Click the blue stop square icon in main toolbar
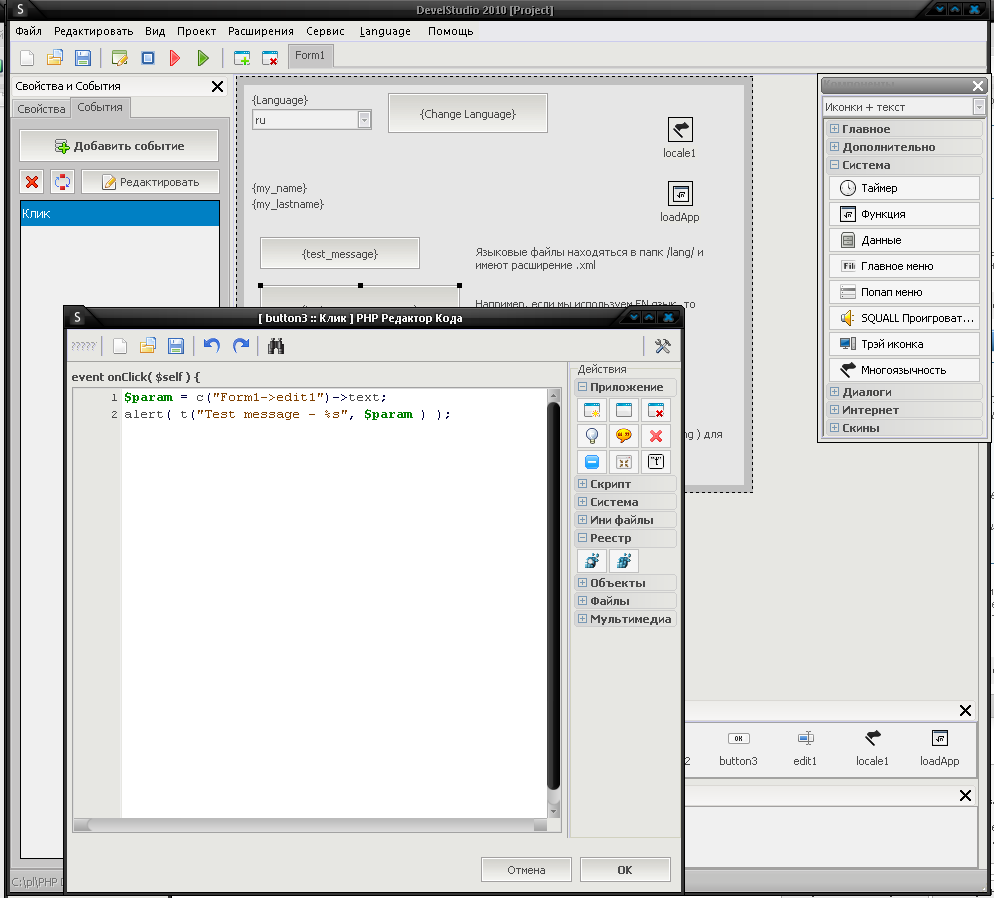The image size is (994, 898). (x=148, y=58)
